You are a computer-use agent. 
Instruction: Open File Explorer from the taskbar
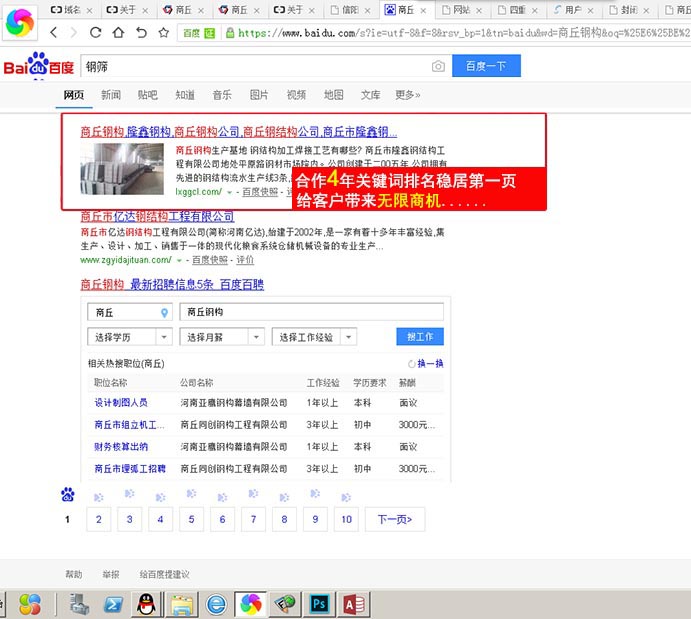tap(182, 604)
